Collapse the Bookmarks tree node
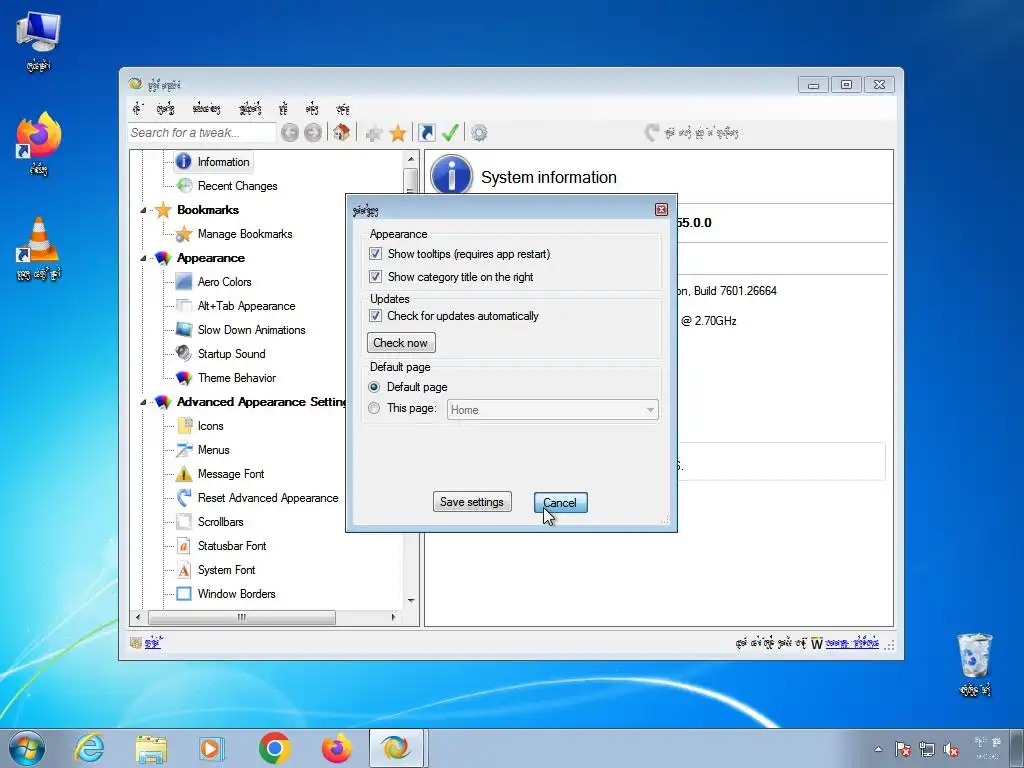This screenshot has height=768, width=1024. (143, 210)
